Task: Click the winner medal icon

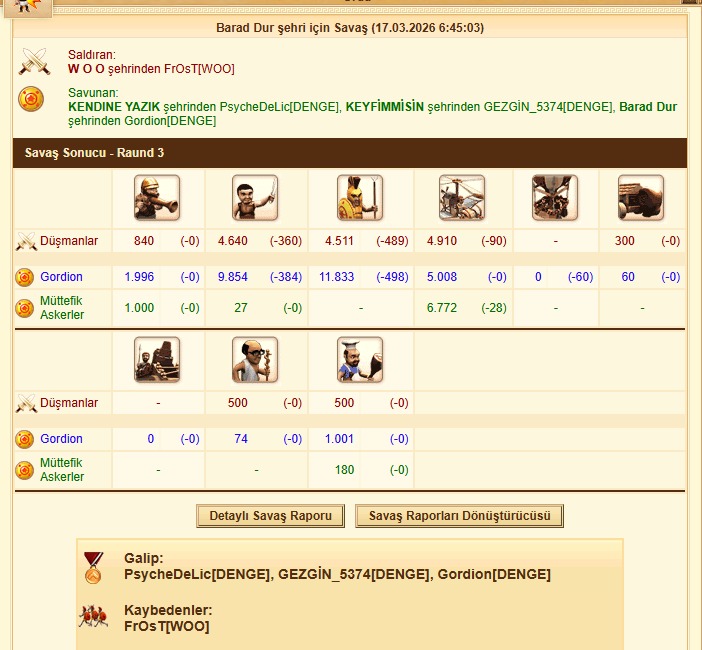Action: point(94,568)
